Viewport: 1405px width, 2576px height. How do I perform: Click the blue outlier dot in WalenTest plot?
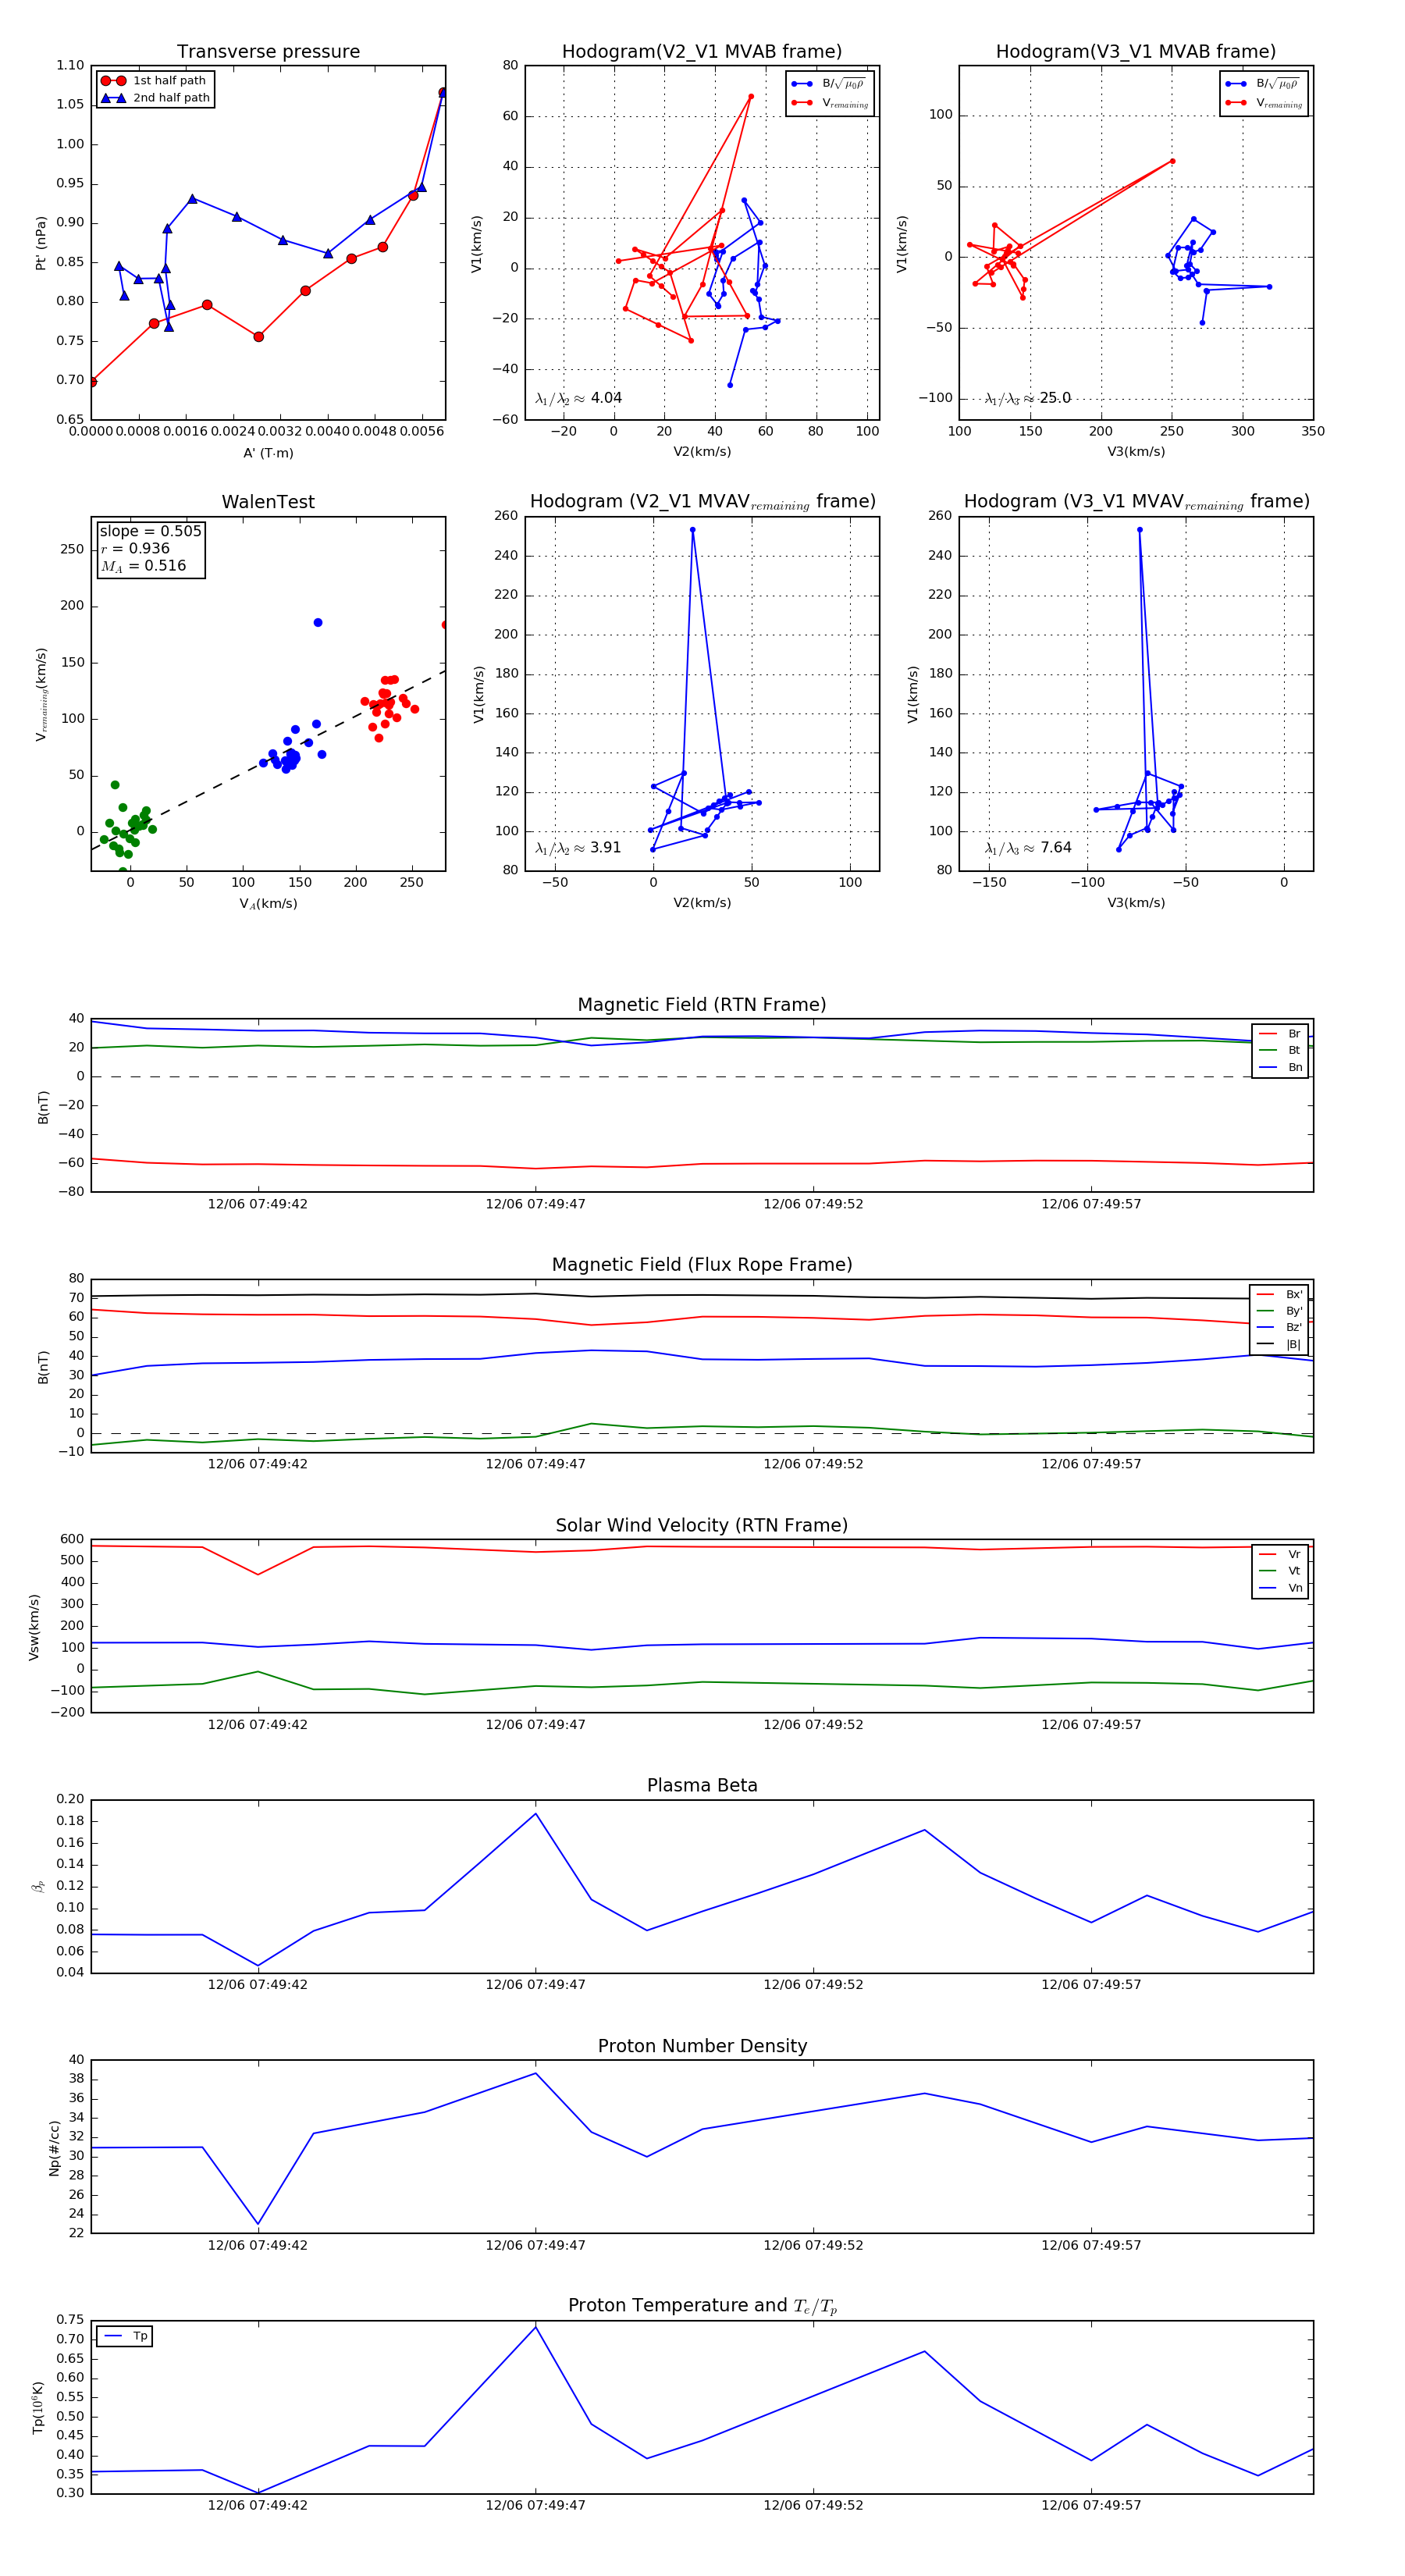point(318,623)
